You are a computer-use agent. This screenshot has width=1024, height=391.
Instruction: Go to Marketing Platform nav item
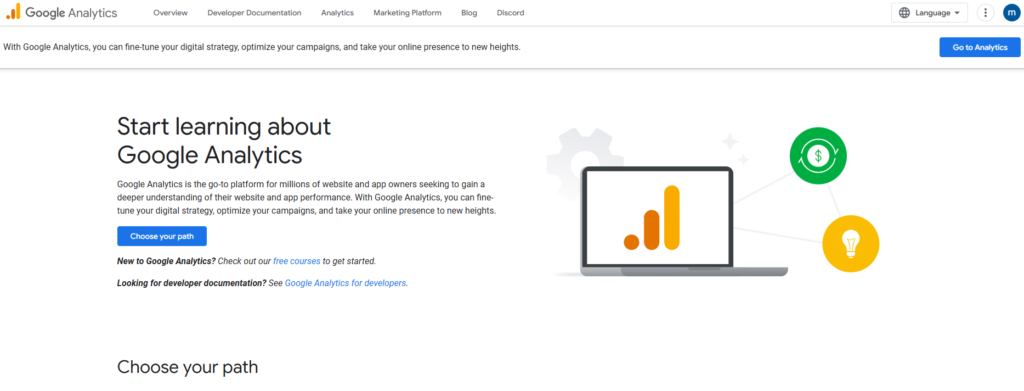click(407, 12)
